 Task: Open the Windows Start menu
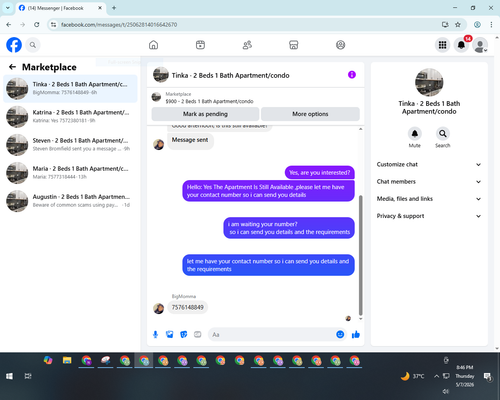(x=9, y=376)
